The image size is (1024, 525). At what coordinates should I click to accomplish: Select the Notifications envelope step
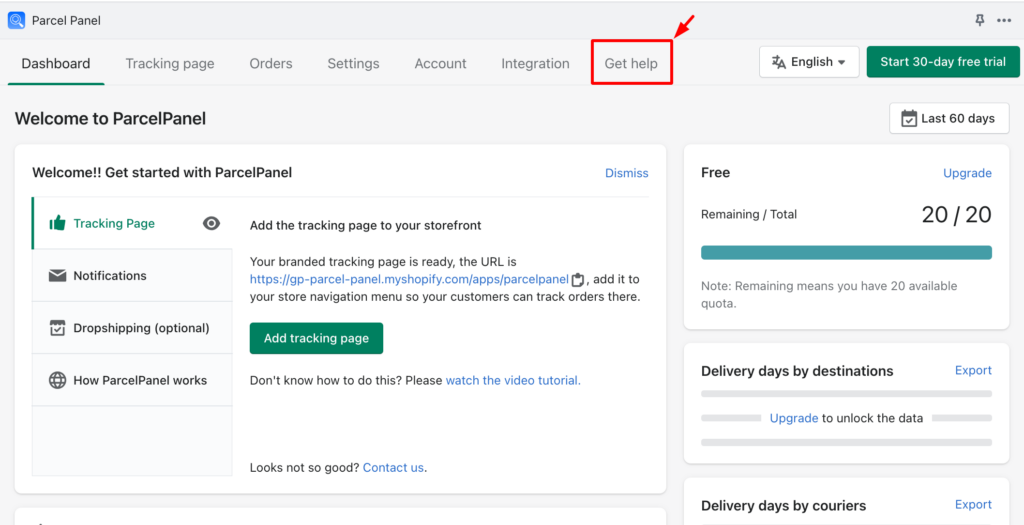click(110, 275)
